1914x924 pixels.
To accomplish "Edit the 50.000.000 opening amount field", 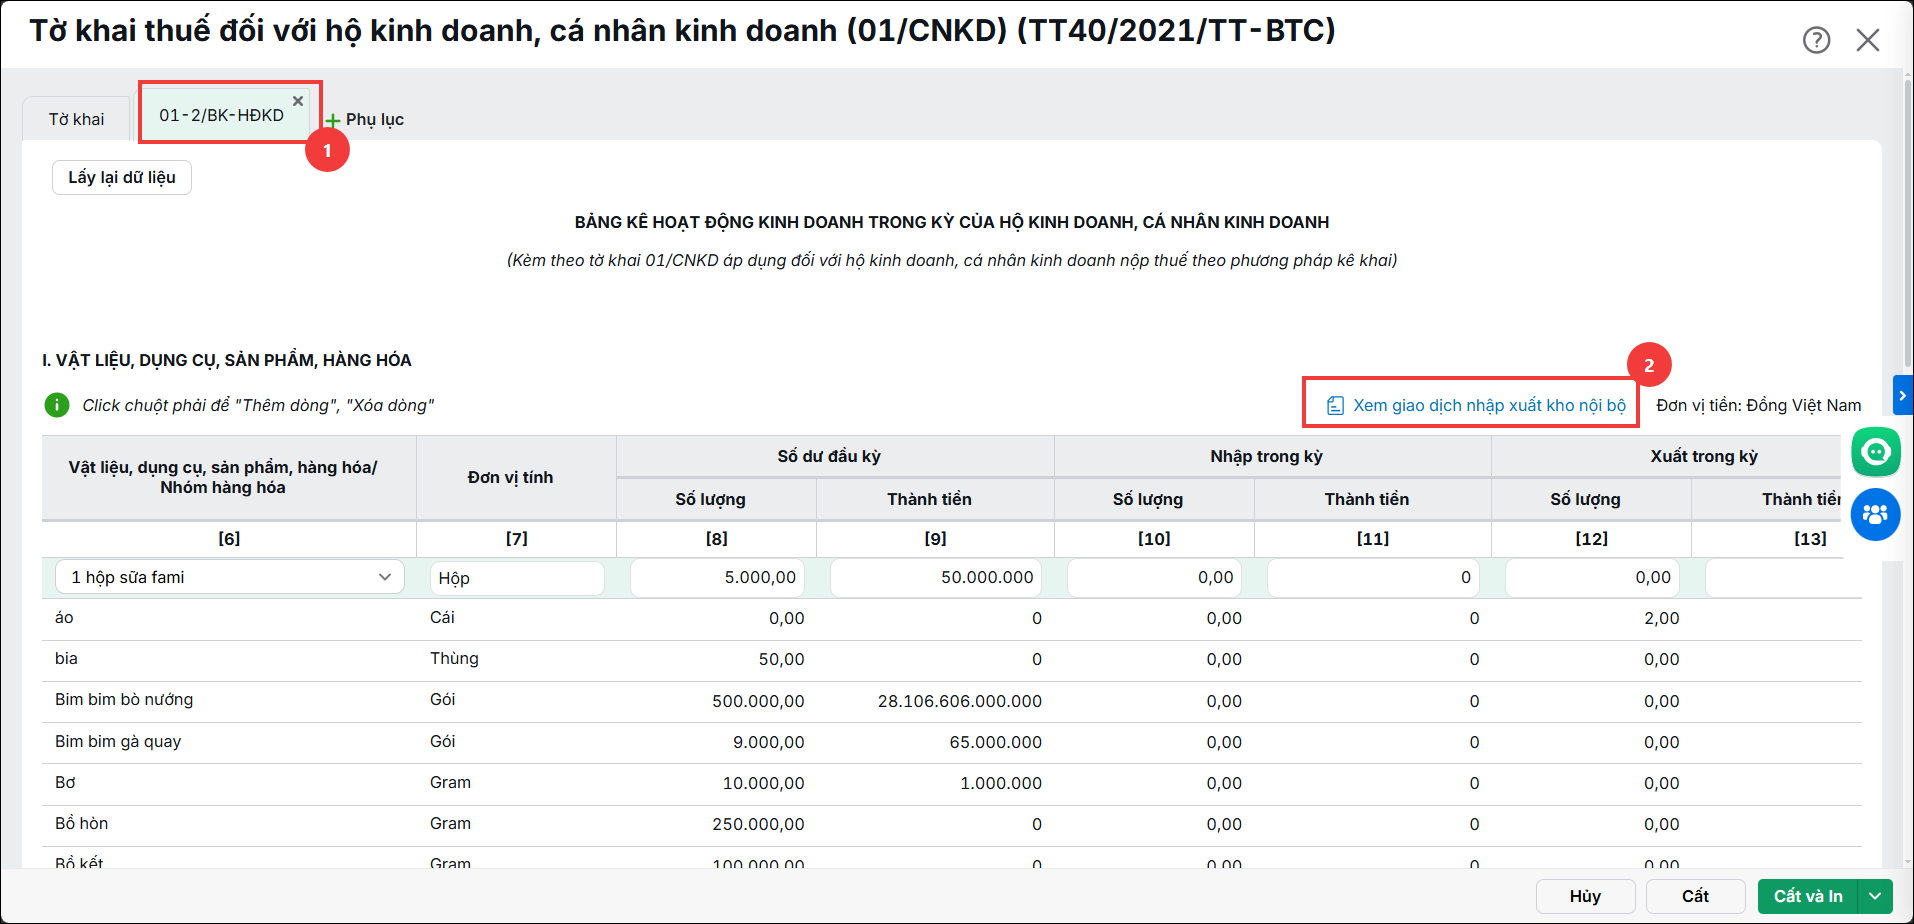I will [936, 577].
